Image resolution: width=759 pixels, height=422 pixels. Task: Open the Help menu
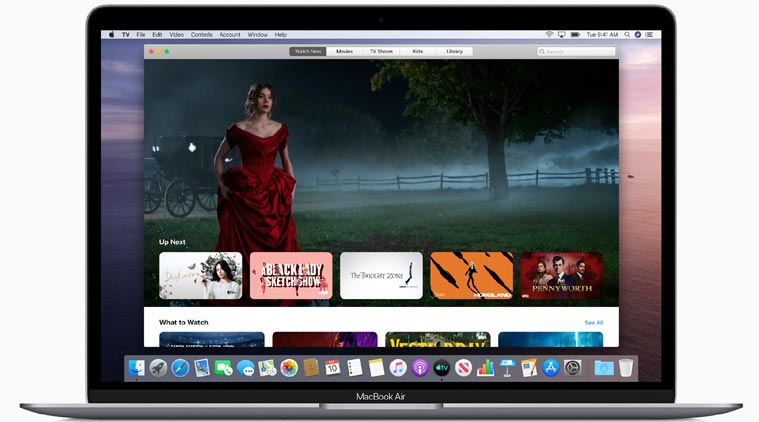281,35
